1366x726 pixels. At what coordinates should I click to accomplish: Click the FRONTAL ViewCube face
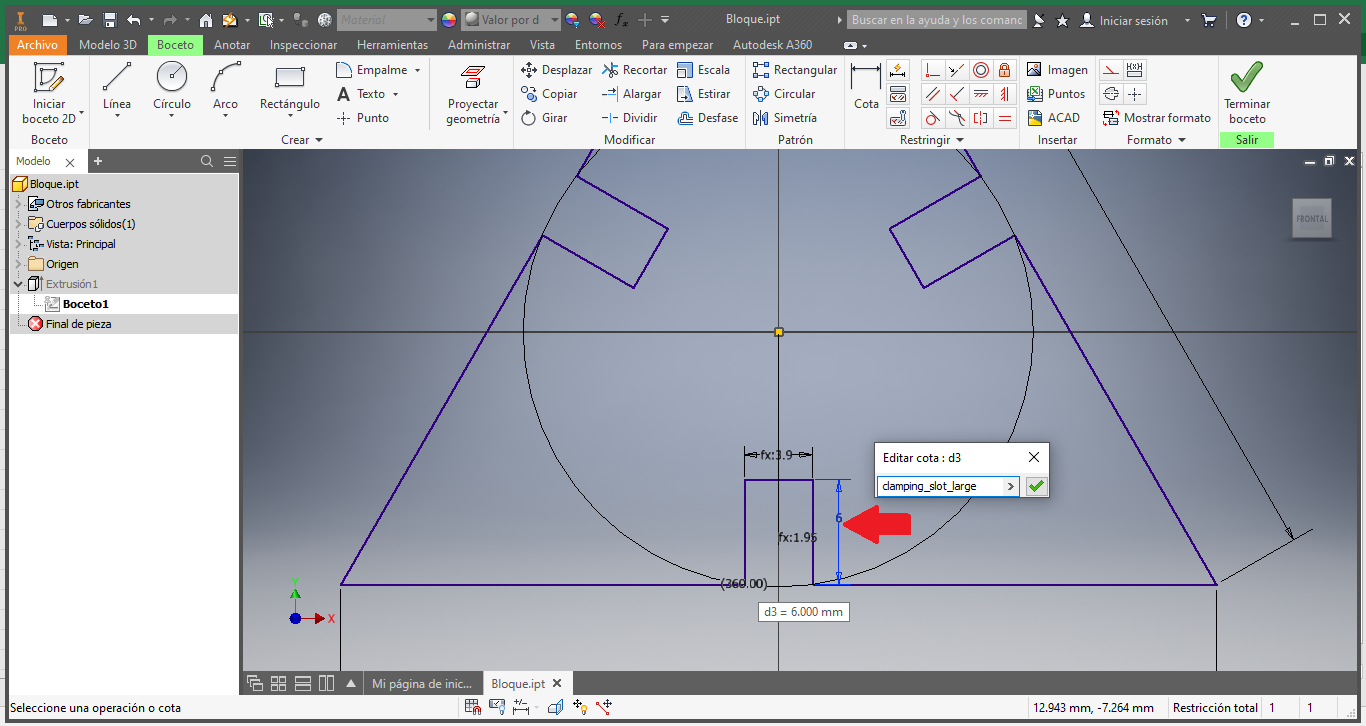click(x=1312, y=218)
